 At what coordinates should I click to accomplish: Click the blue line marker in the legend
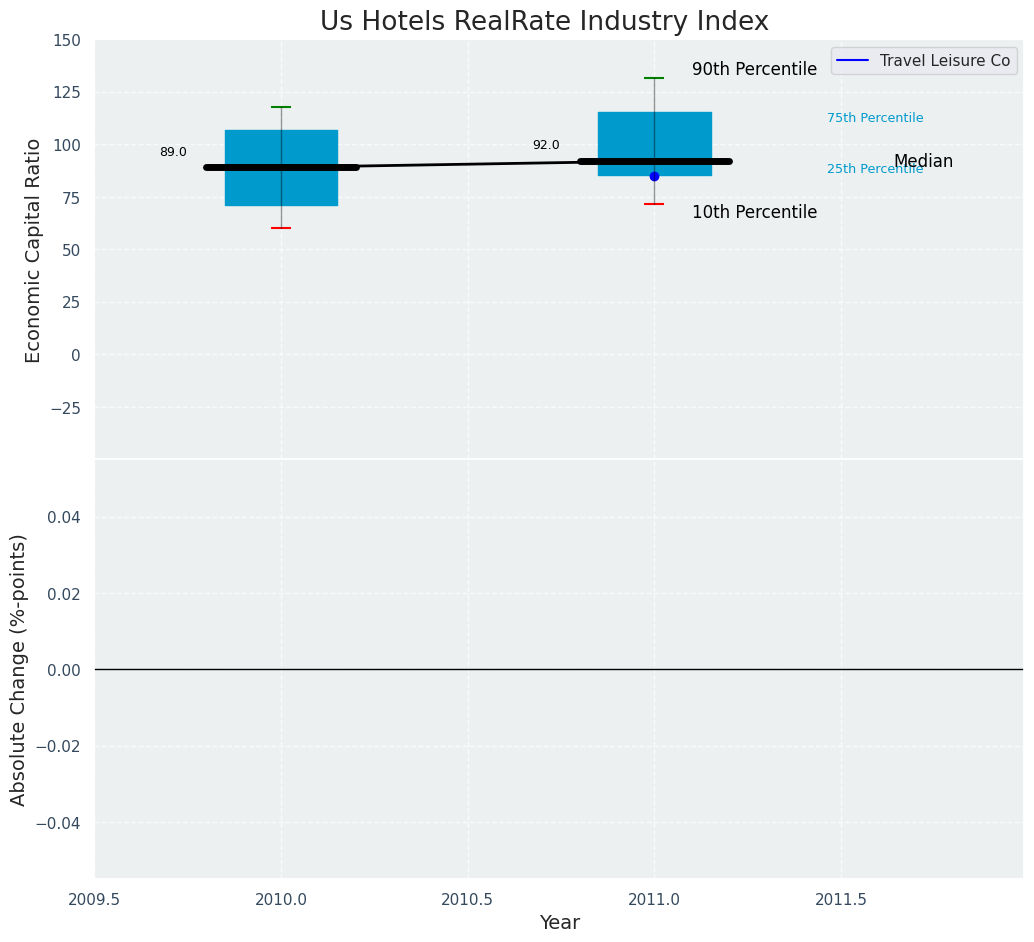pos(852,61)
